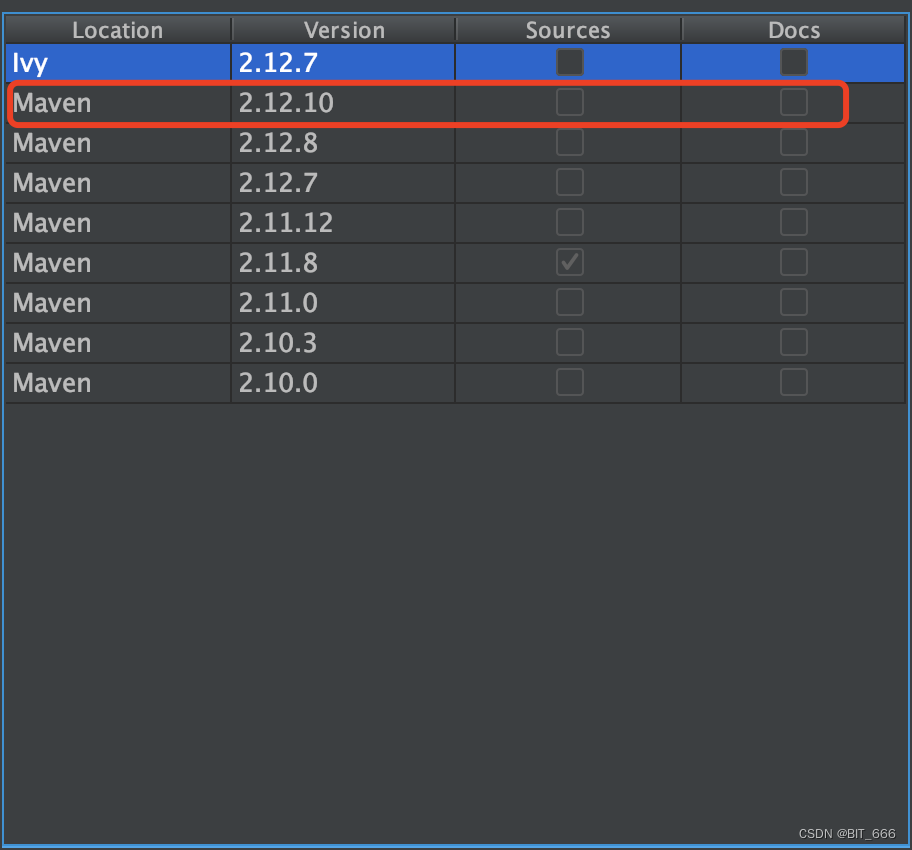The height and width of the screenshot is (850, 912).
Task: Toggle Sources checkbox for Maven 2.10.0
Action: click(569, 382)
